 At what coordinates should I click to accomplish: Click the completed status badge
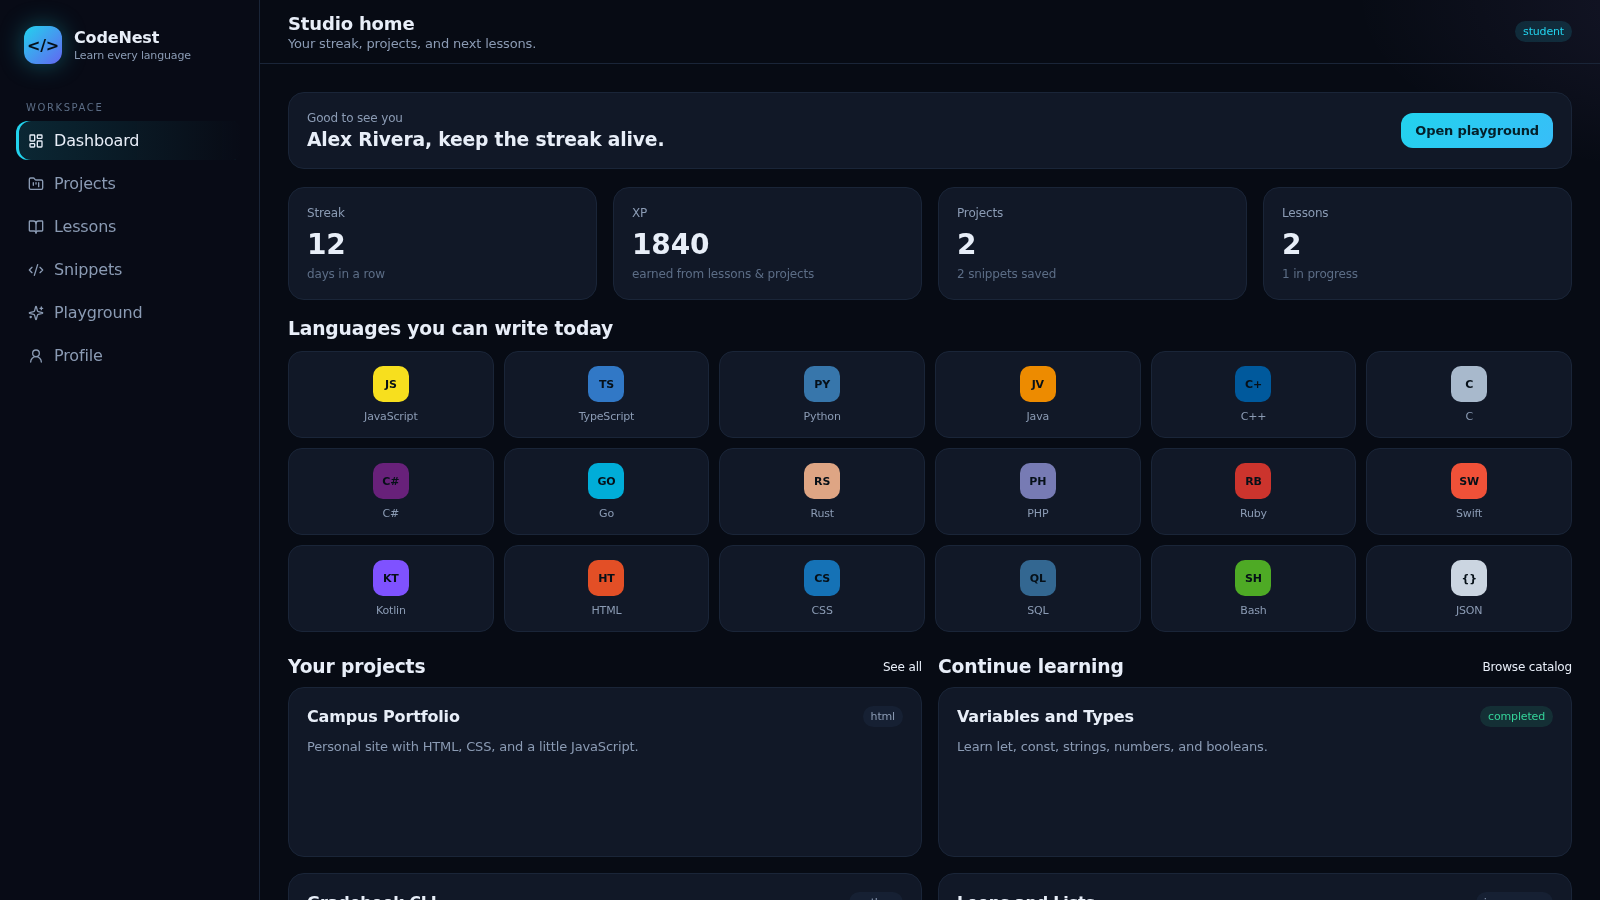[1516, 717]
